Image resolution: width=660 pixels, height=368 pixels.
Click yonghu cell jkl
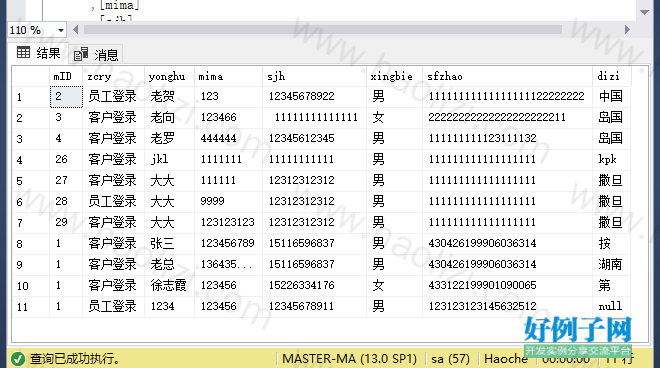click(x=170, y=160)
